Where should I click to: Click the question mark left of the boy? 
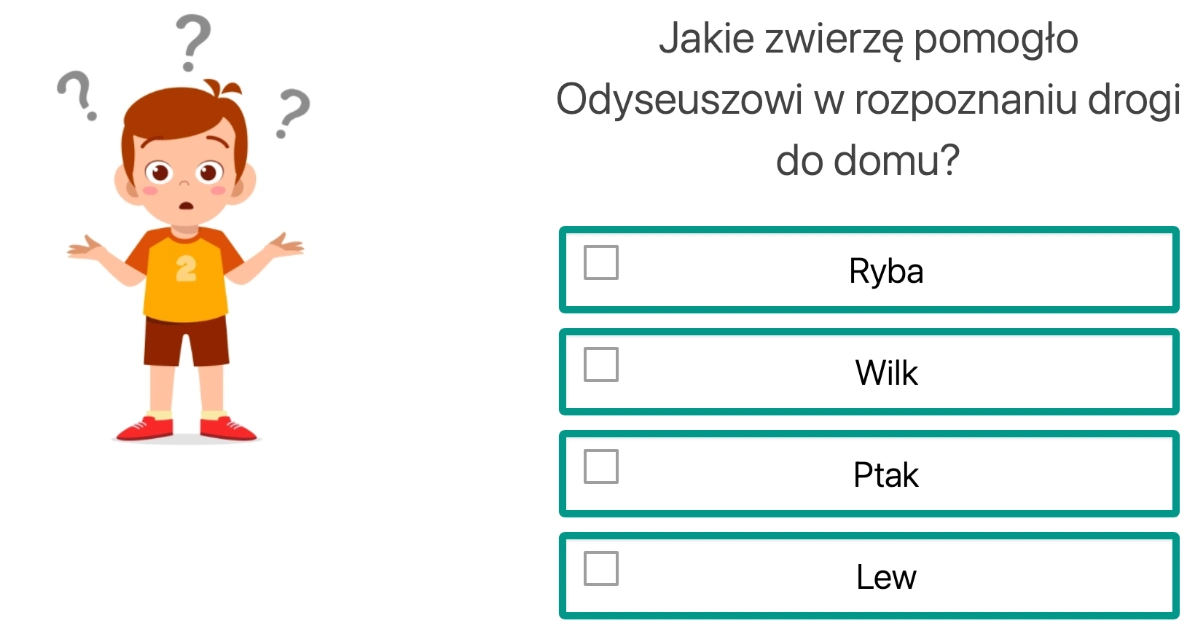[x=75, y=95]
